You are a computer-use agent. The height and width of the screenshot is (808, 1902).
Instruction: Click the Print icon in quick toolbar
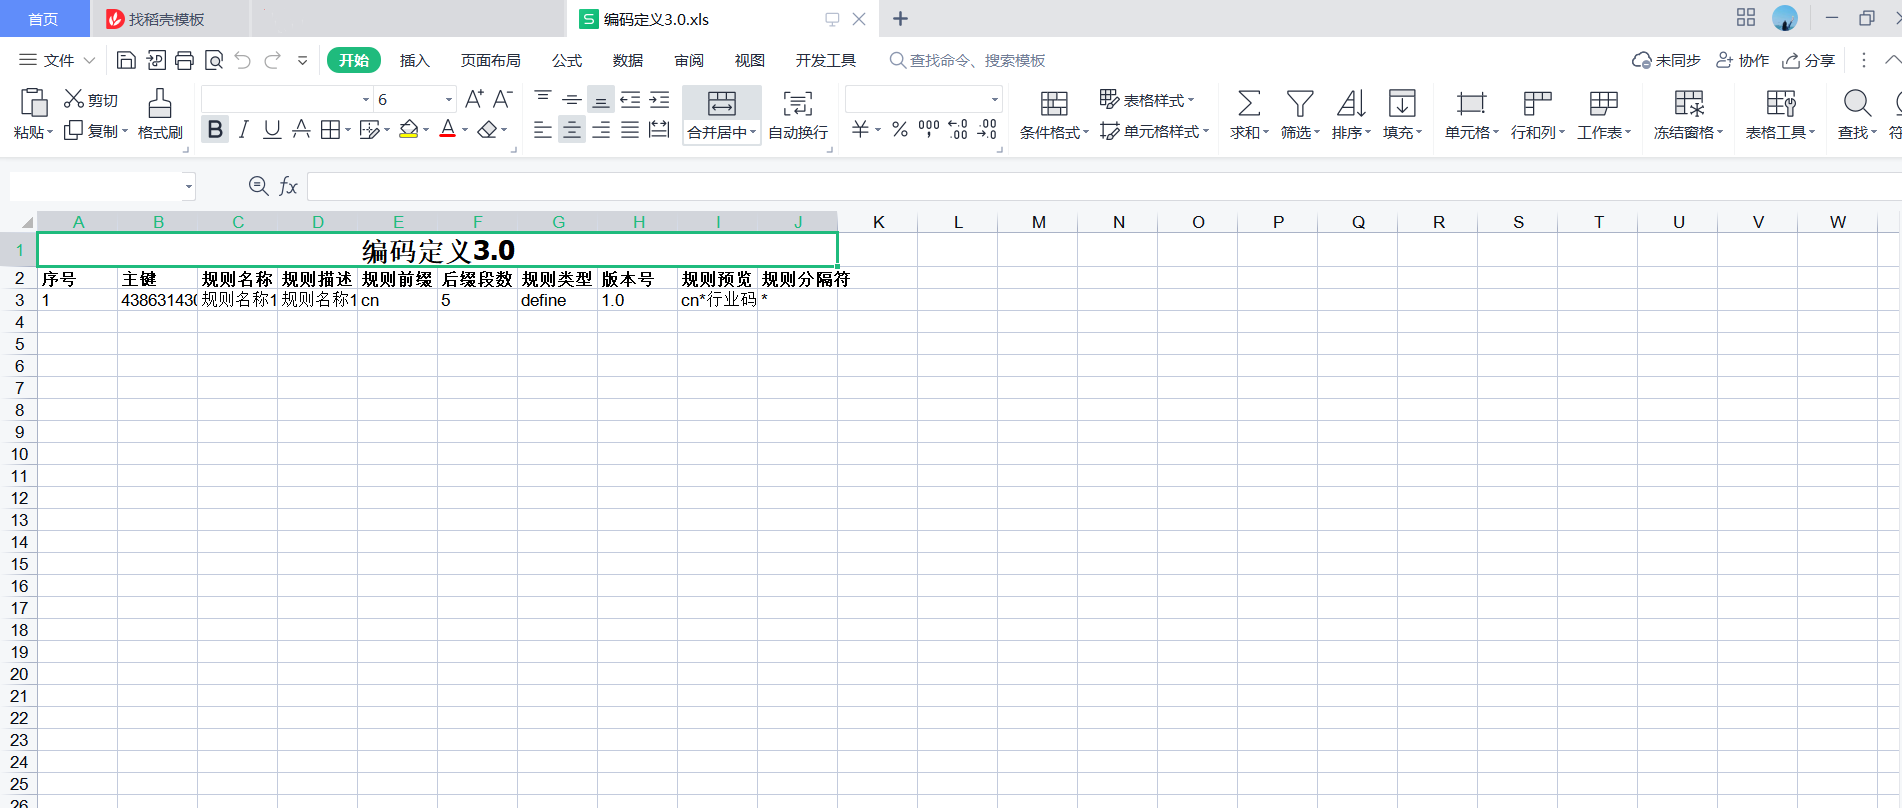pos(184,61)
